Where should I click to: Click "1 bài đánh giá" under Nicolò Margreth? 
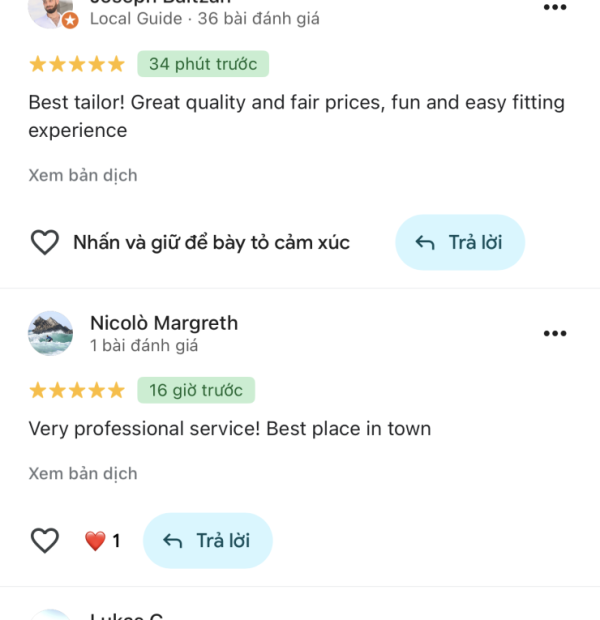pos(144,346)
